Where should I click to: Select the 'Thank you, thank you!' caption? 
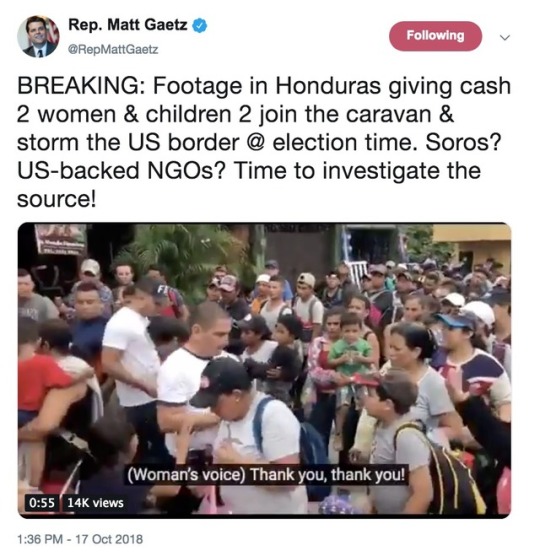coord(328,474)
